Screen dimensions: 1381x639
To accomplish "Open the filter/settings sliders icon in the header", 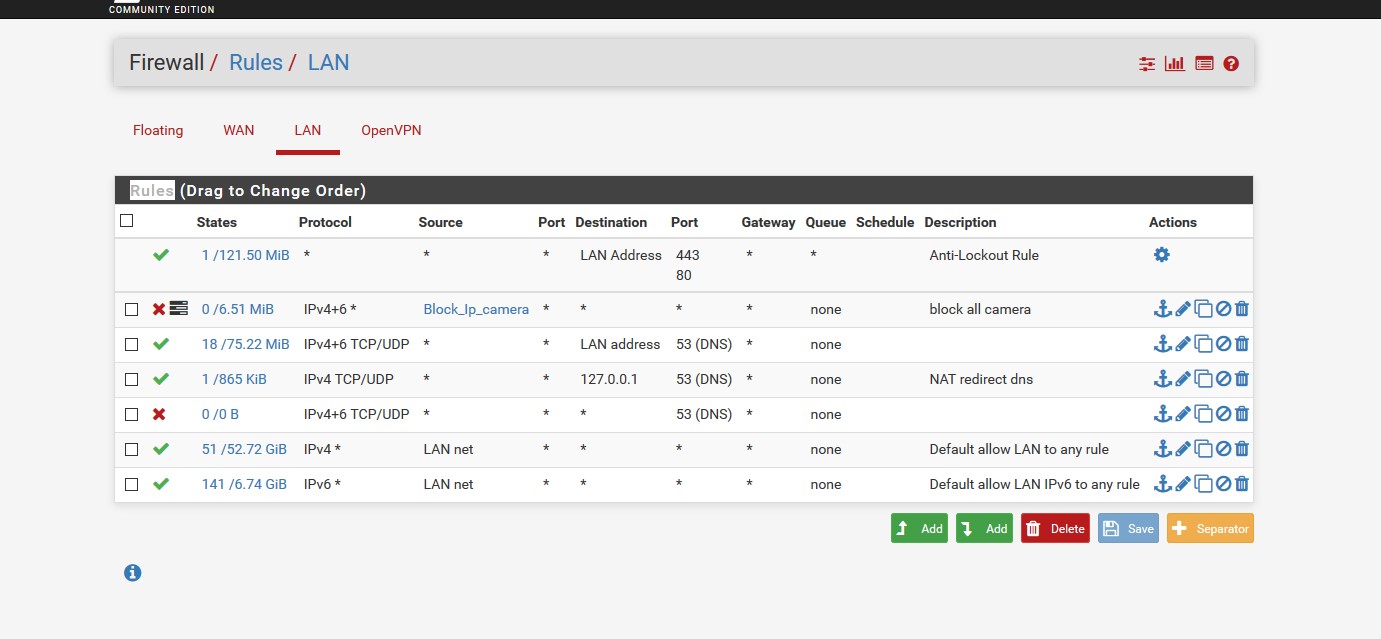I will click(x=1147, y=63).
